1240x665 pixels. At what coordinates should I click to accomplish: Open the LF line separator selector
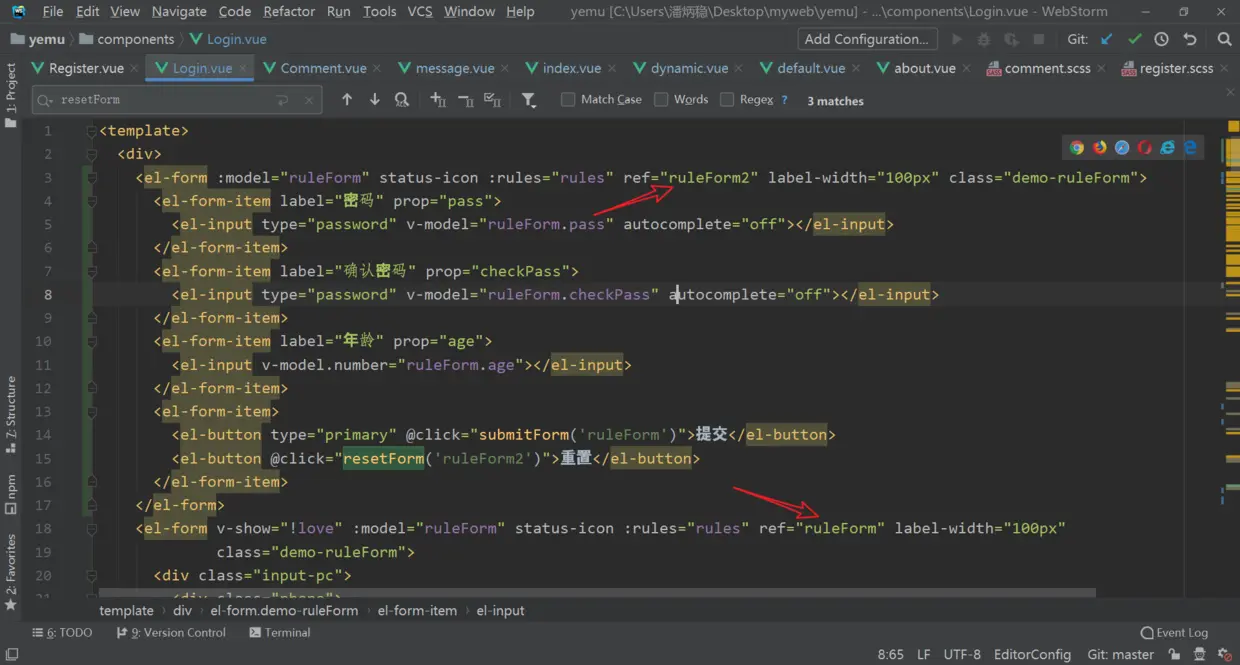pyautogui.click(x=923, y=654)
